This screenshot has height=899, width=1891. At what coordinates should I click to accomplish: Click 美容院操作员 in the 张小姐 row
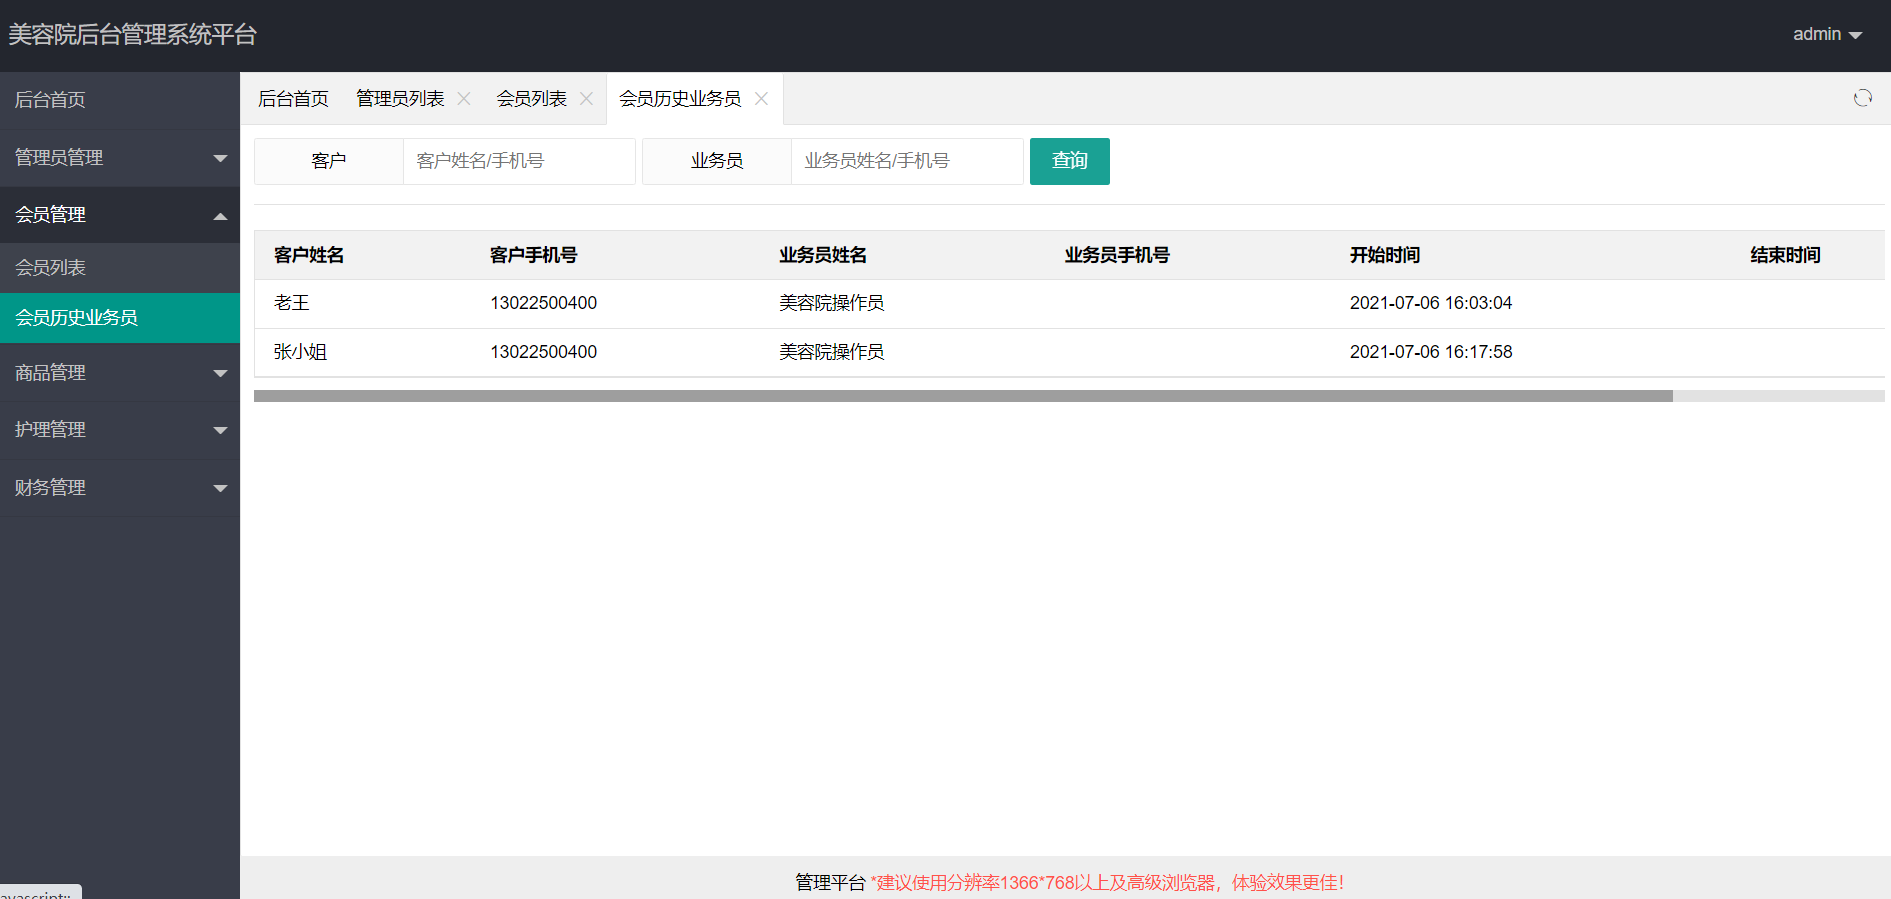[x=832, y=352]
